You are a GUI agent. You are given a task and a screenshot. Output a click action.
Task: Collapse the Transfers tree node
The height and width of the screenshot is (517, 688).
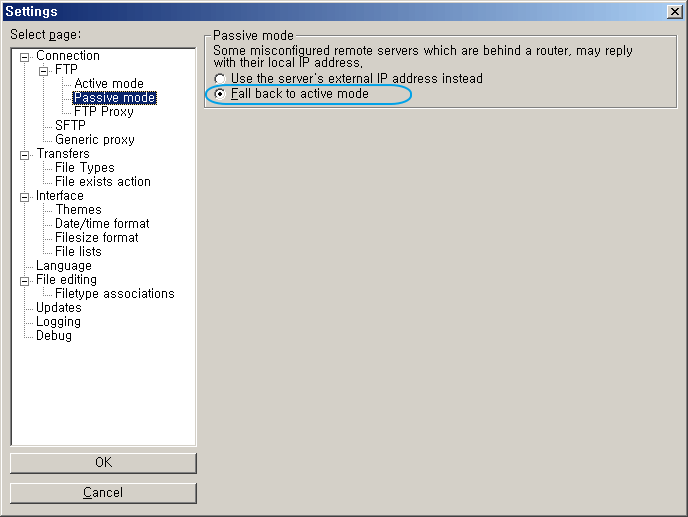pyautogui.click(x=25, y=155)
